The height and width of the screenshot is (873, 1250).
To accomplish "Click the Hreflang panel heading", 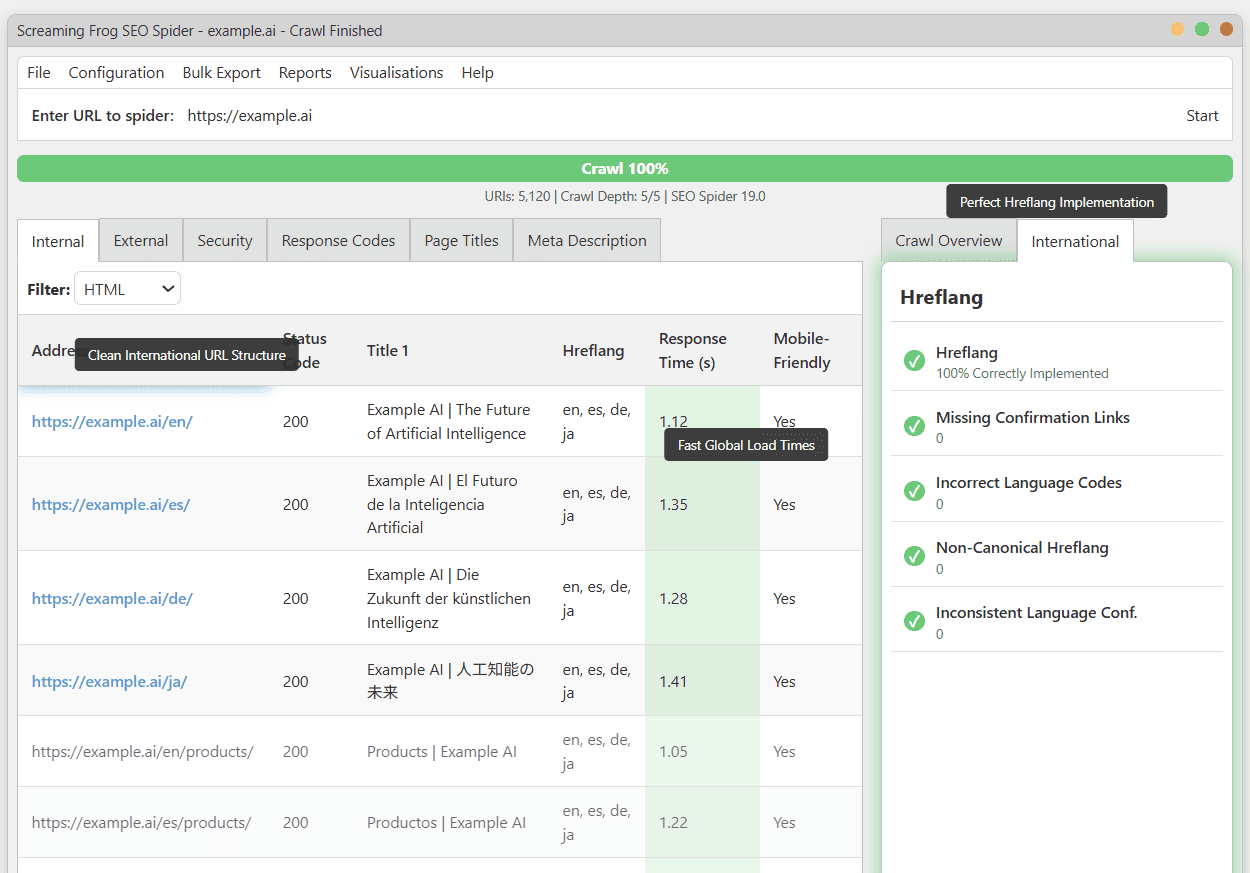I will (941, 297).
